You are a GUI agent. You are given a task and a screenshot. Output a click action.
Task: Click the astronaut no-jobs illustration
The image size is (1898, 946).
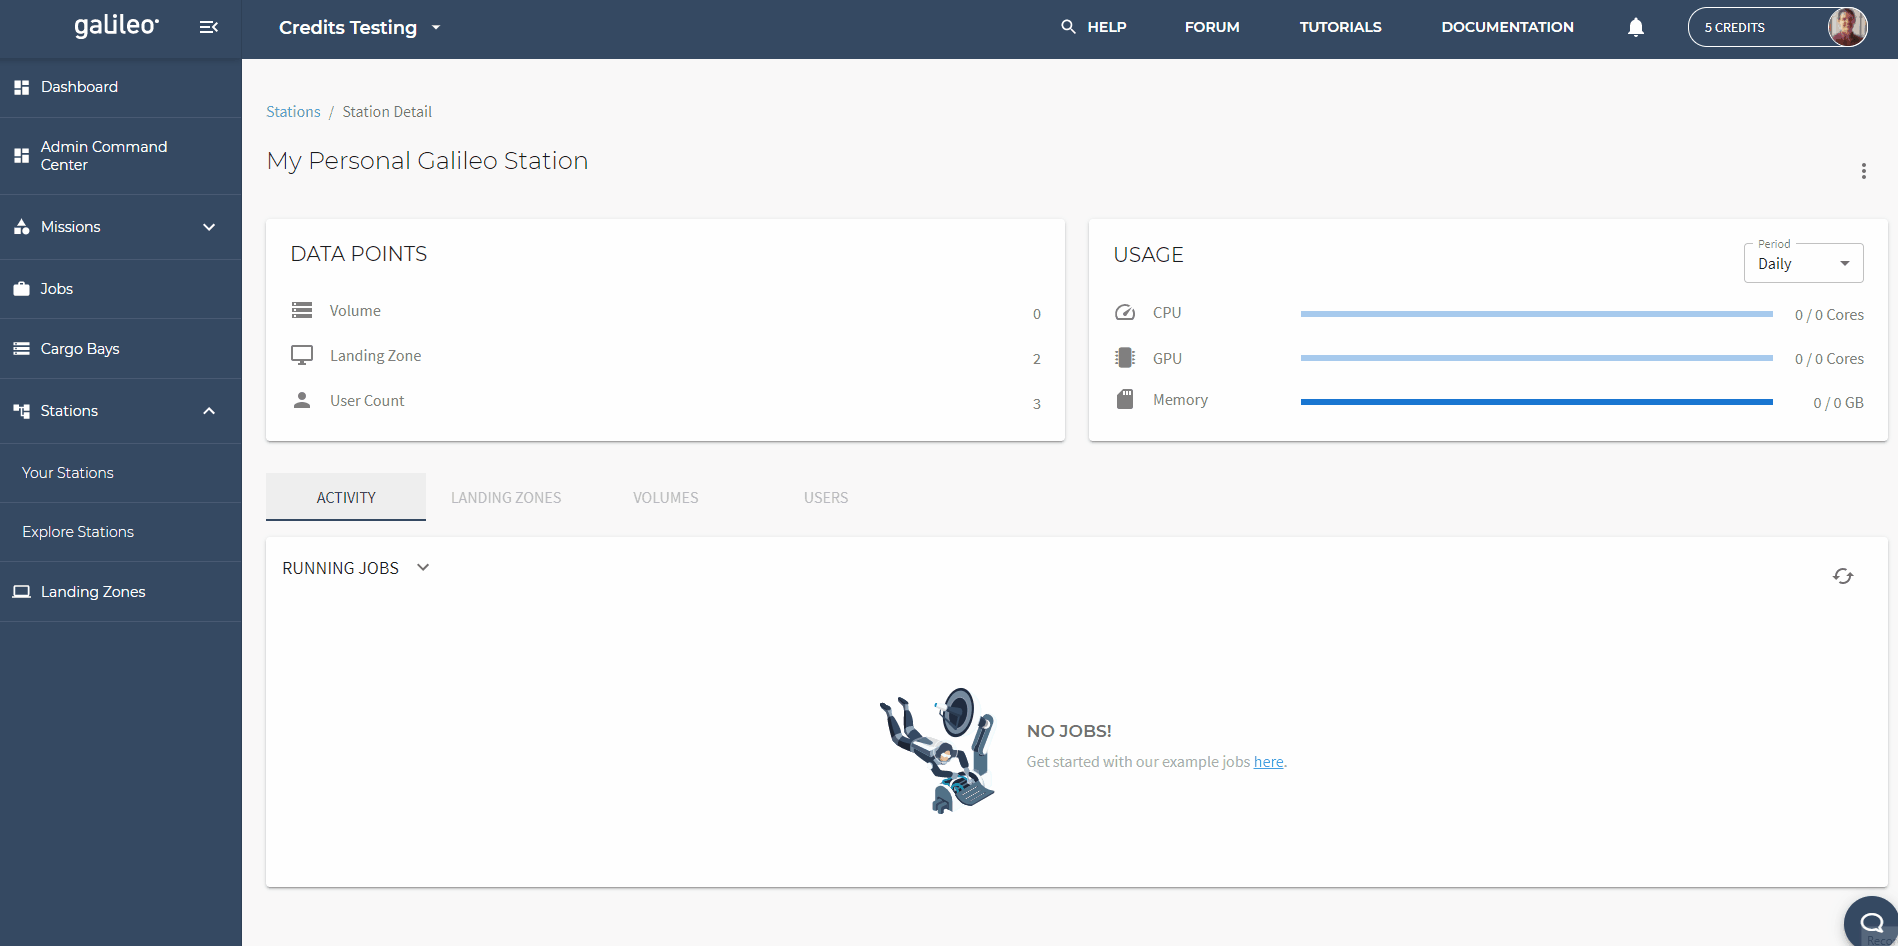point(938,750)
